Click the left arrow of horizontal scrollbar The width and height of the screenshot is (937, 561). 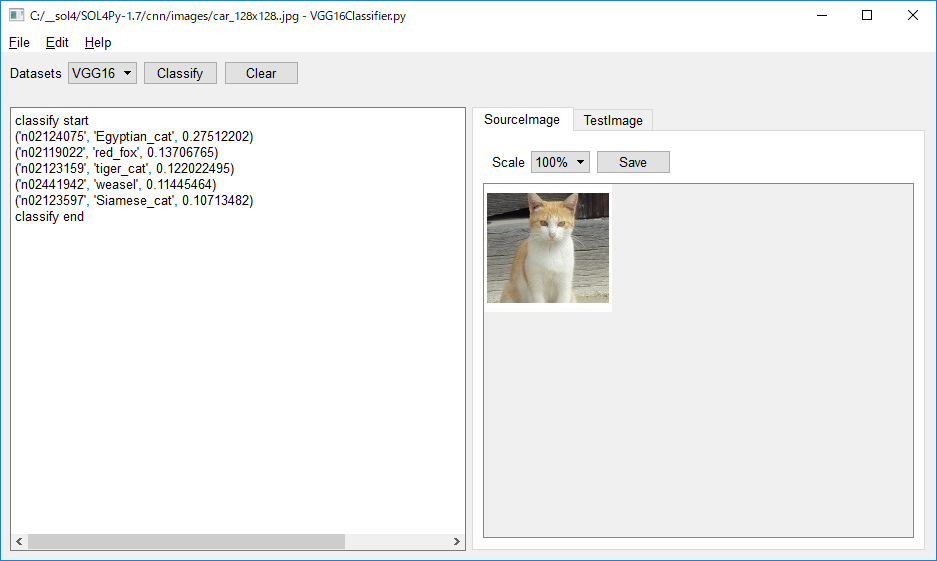click(x=19, y=541)
